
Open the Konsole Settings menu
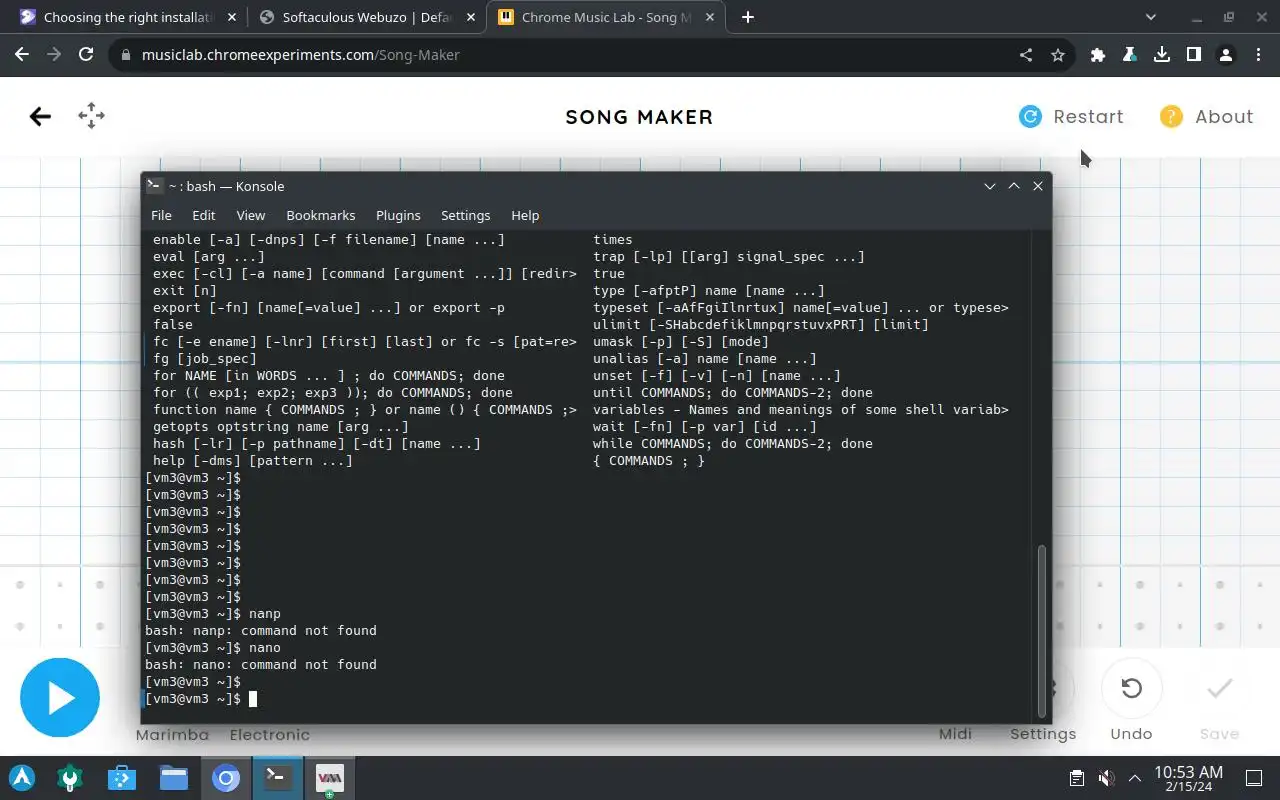pos(466,215)
